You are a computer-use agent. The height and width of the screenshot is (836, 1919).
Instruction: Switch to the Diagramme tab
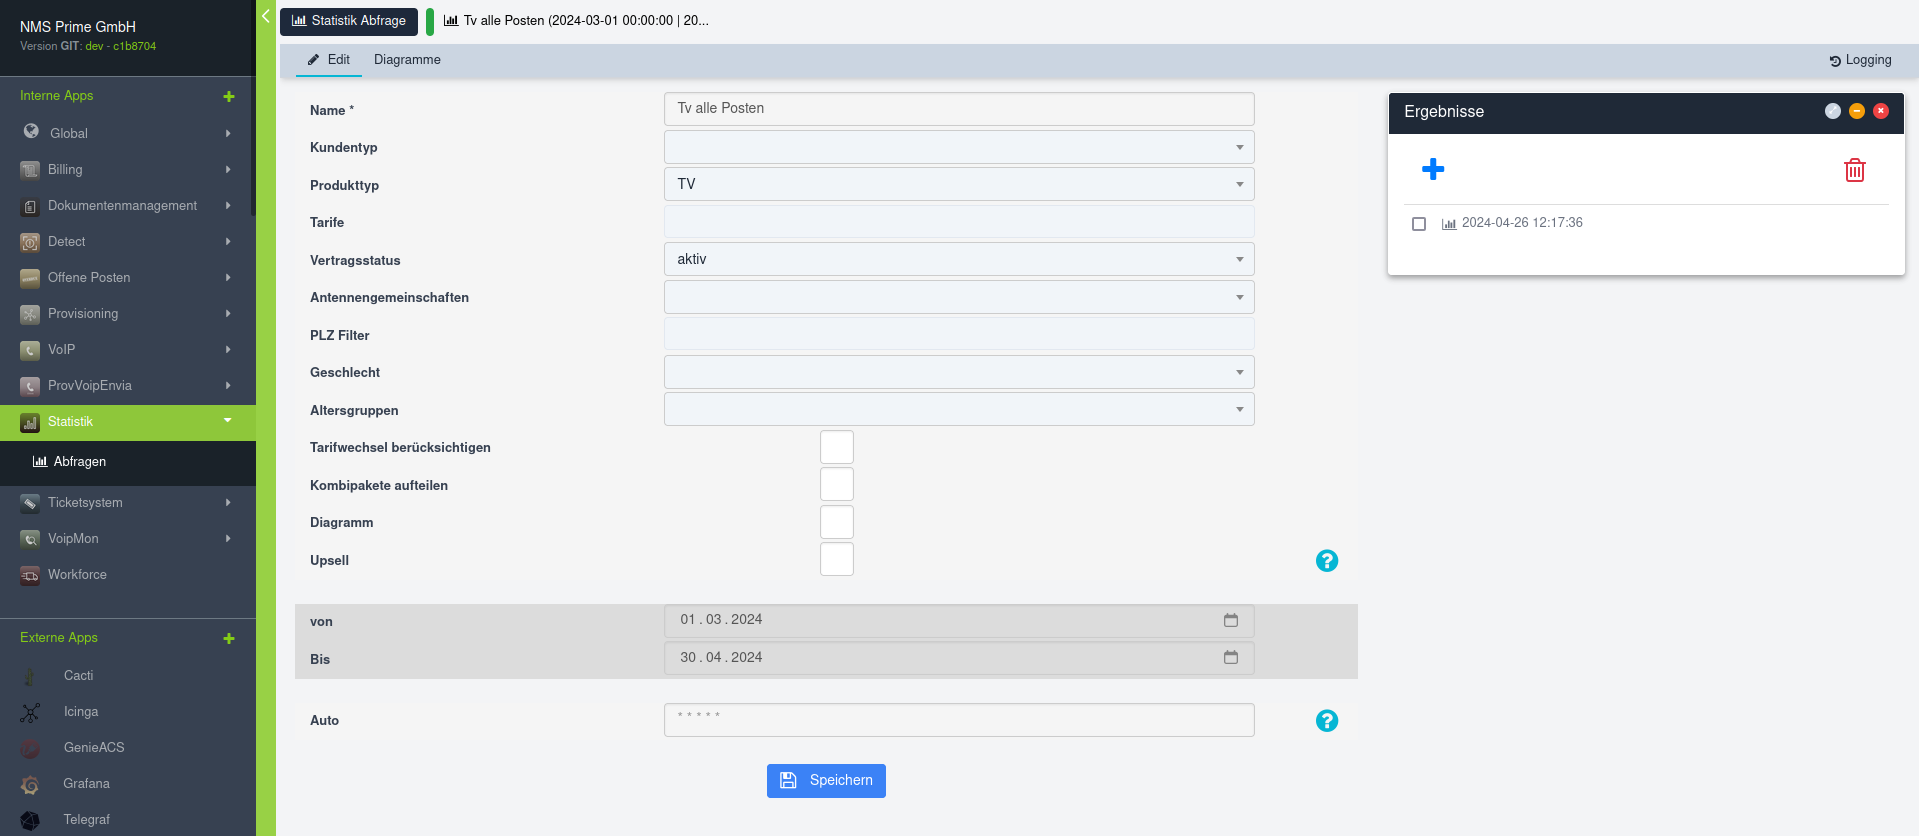407,60
